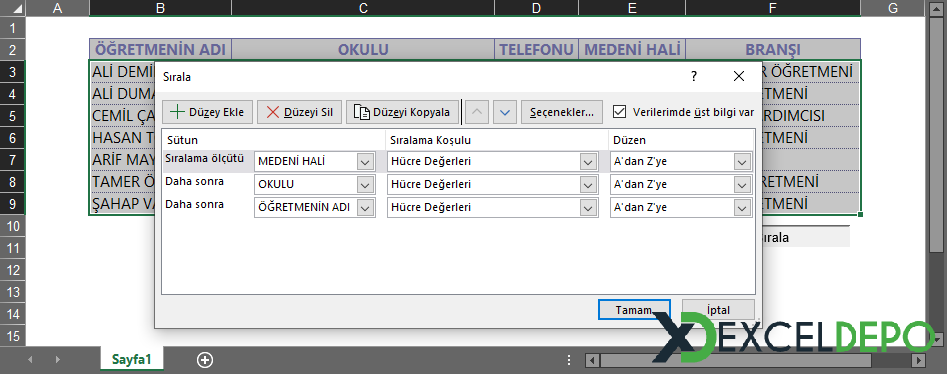The height and width of the screenshot is (374, 947).
Task: Click the Düzeyi Sil button
Action: click(300, 112)
